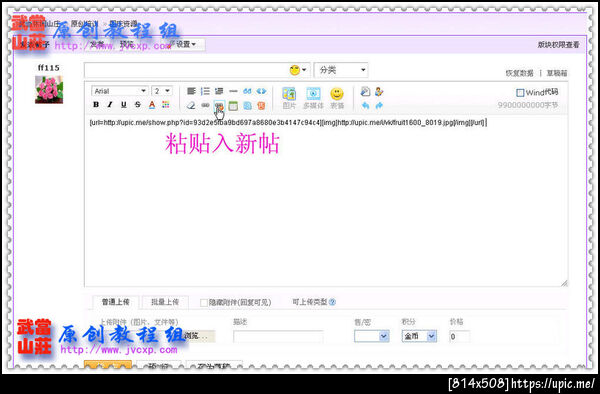Open the 多媒体 multimedia insert tool
This screenshot has width=600, height=394.
(x=313, y=98)
